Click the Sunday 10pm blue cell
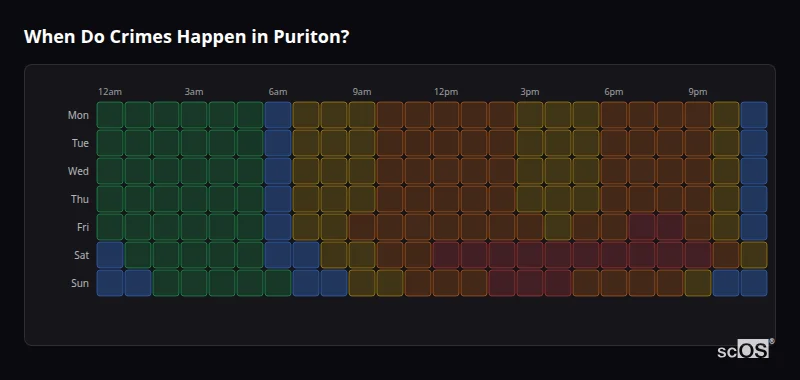 point(726,283)
